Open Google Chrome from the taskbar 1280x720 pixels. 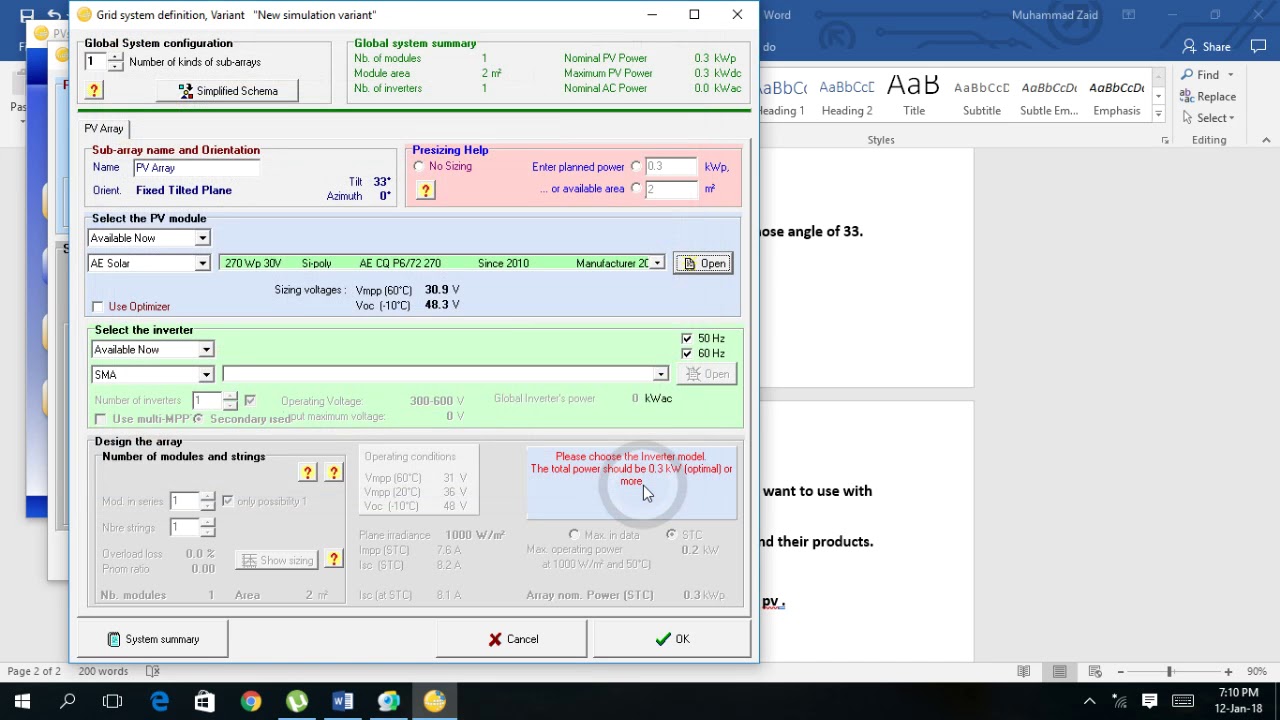251,701
